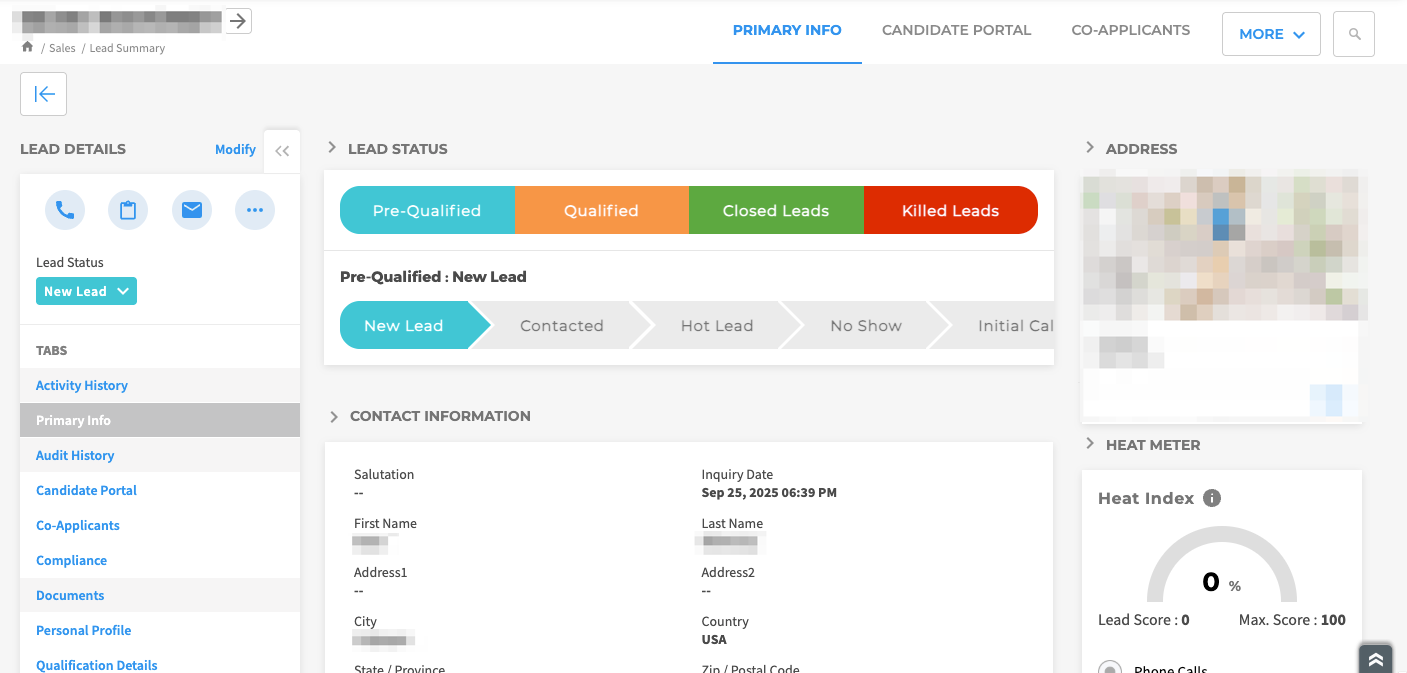This screenshot has height=673, width=1407.
Task: Switch to the Primary Info top tab
Action: pyautogui.click(x=787, y=31)
